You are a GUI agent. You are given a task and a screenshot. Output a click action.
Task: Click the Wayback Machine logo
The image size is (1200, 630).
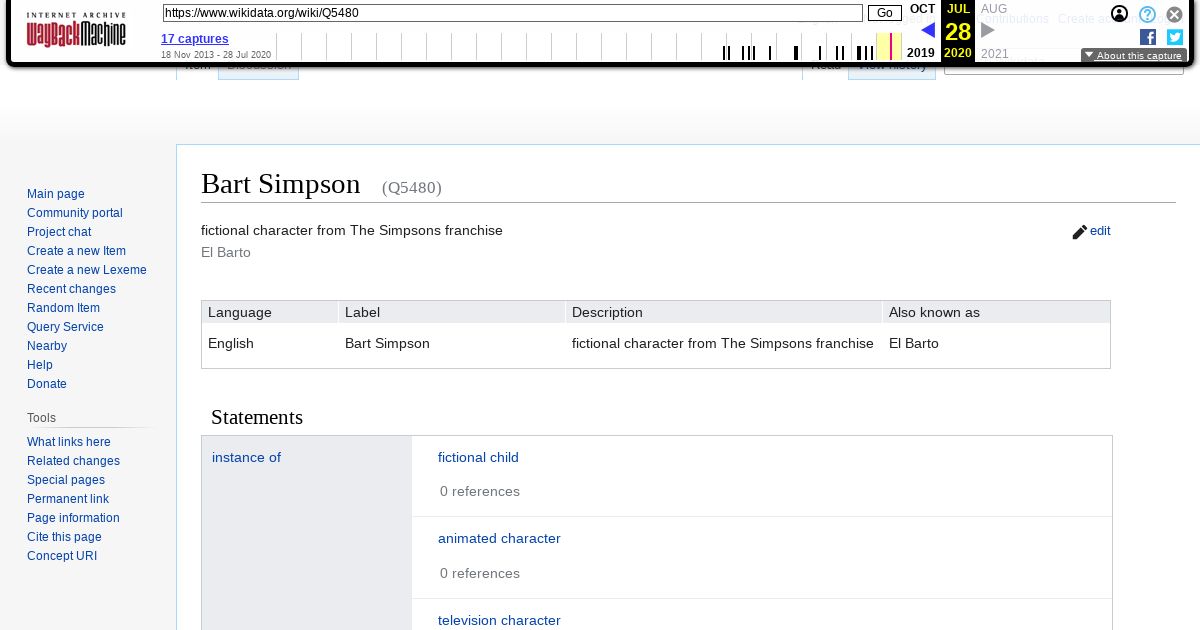tap(76, 30)
